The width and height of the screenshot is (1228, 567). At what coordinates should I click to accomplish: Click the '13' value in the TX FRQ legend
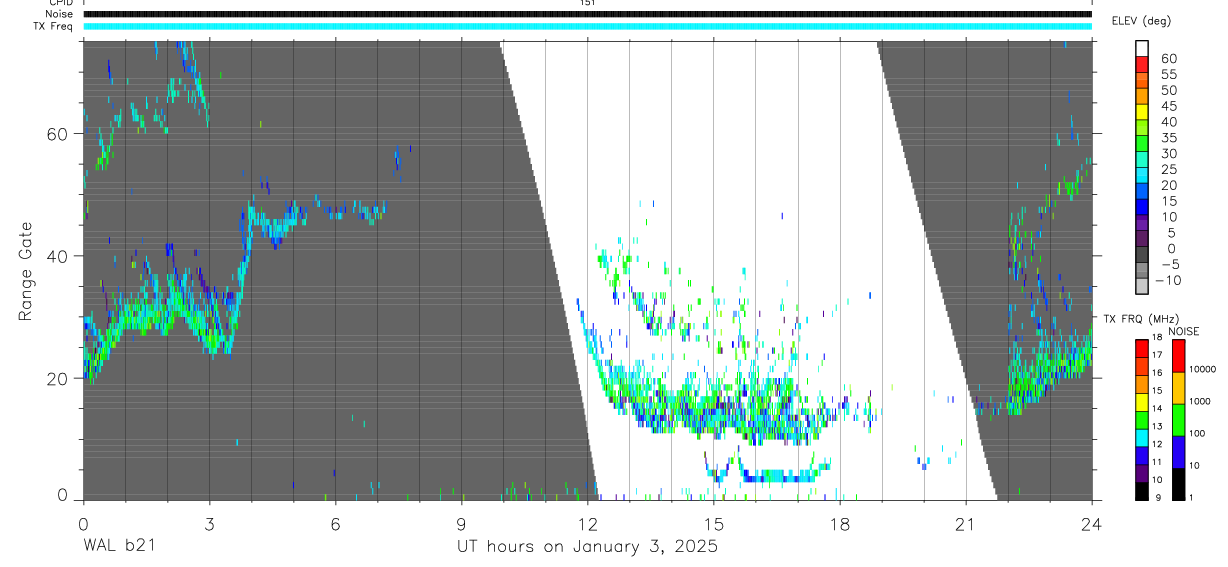1157,427
